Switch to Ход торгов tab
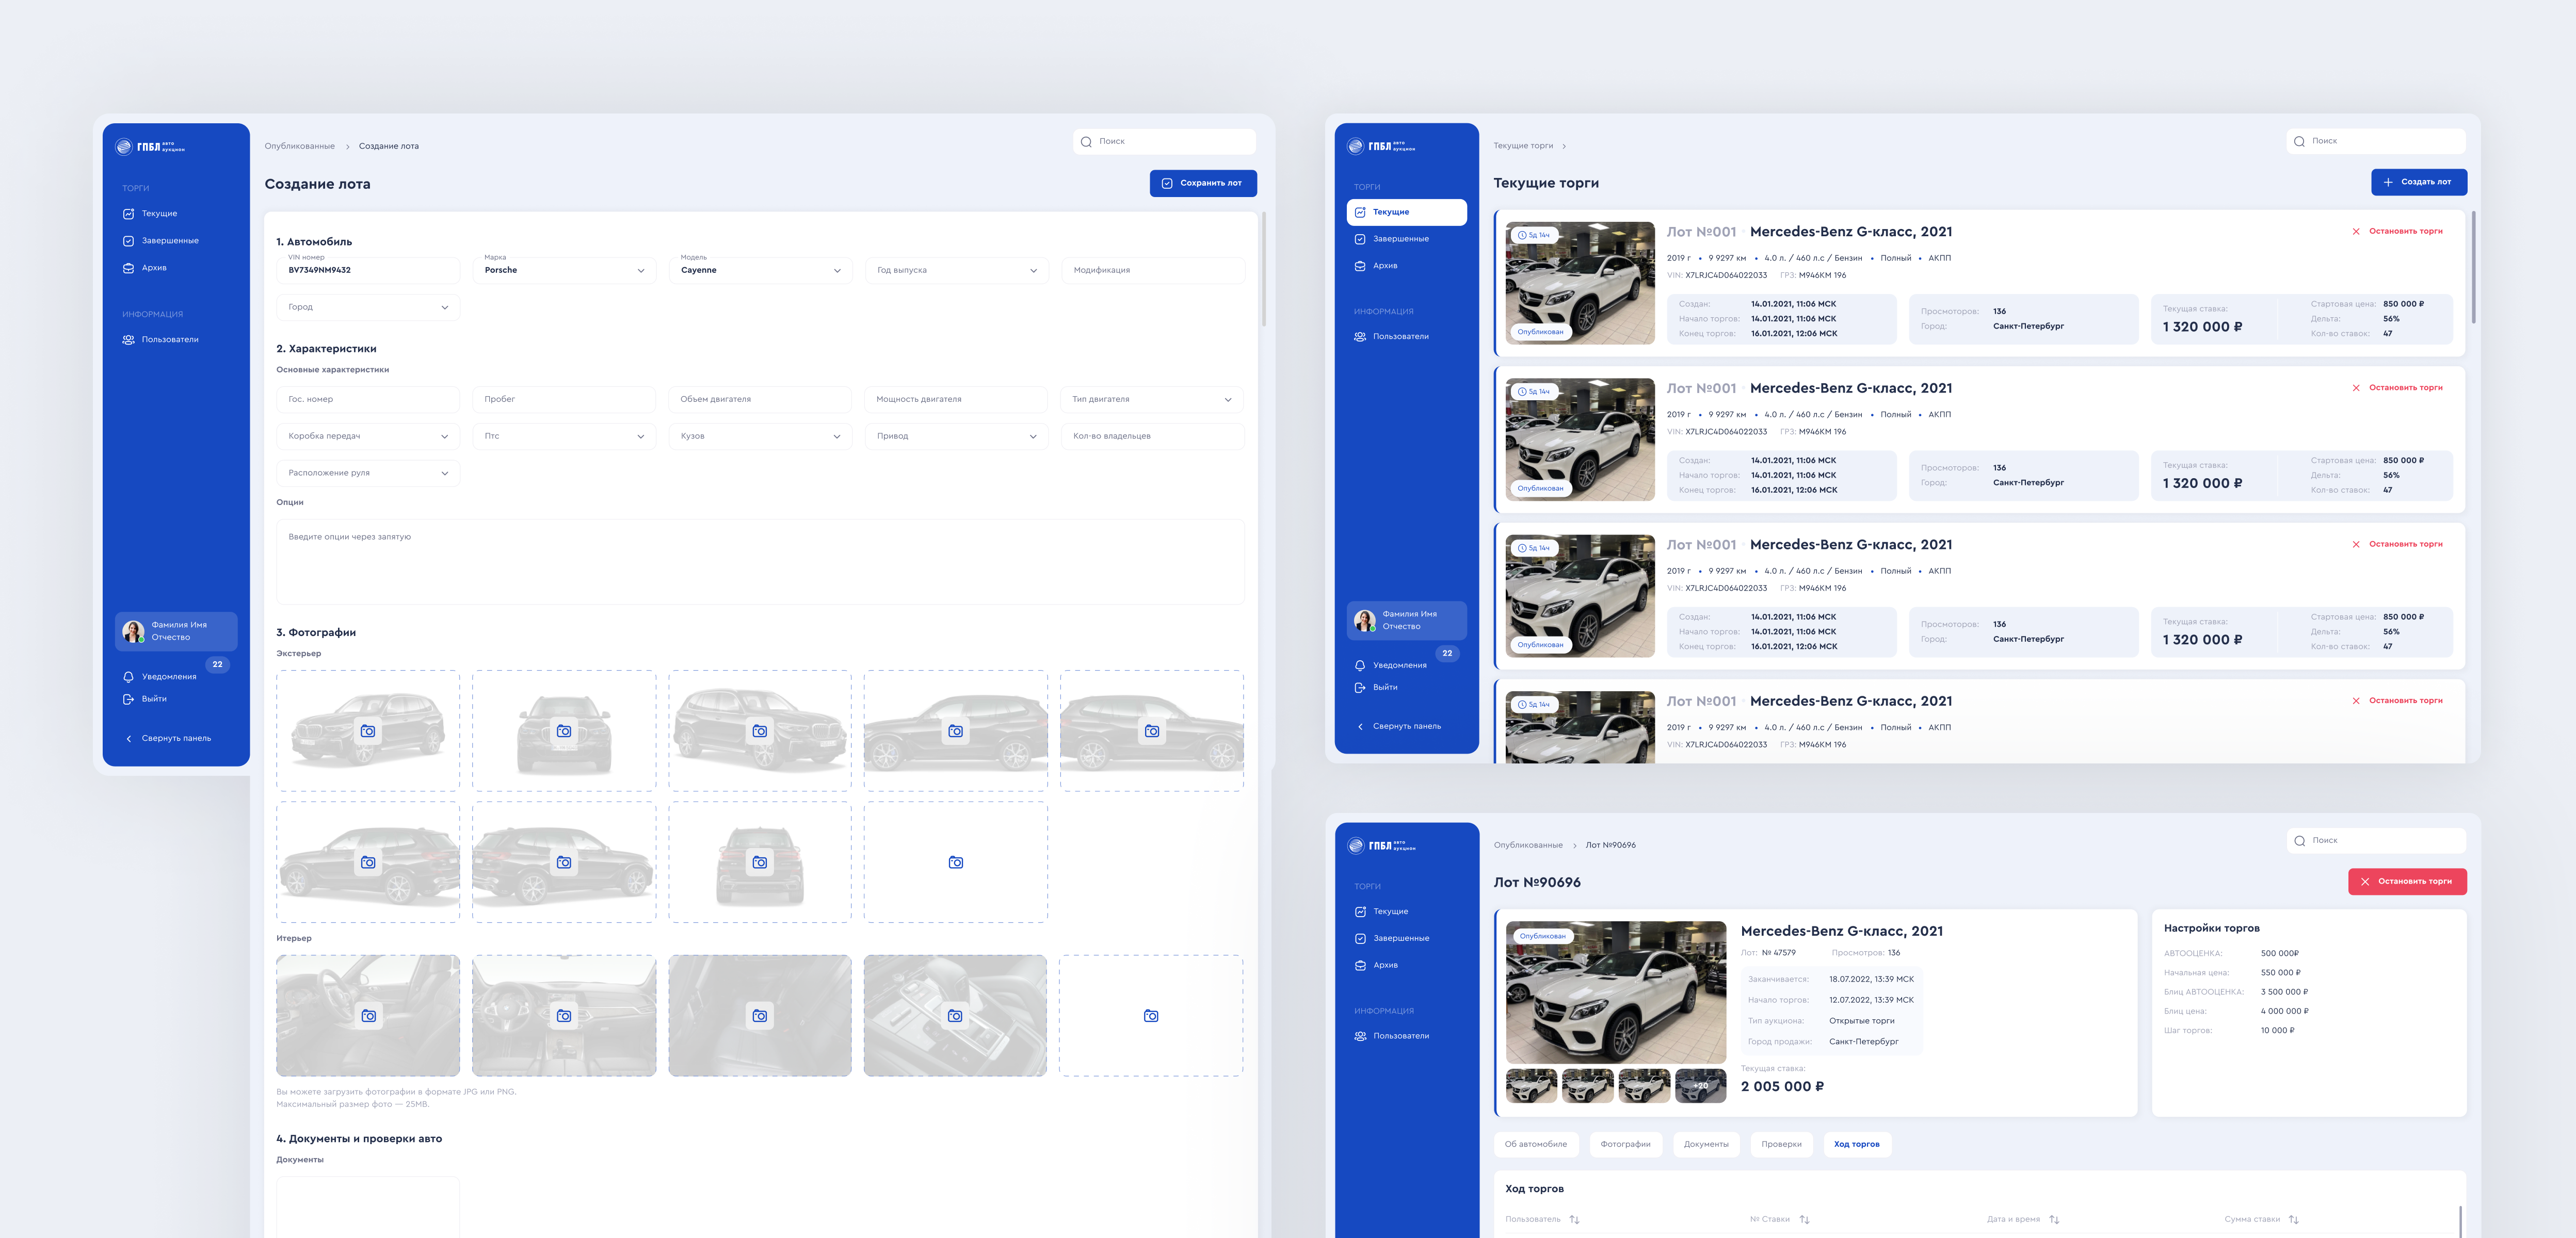 [x=1857, y=1144]
